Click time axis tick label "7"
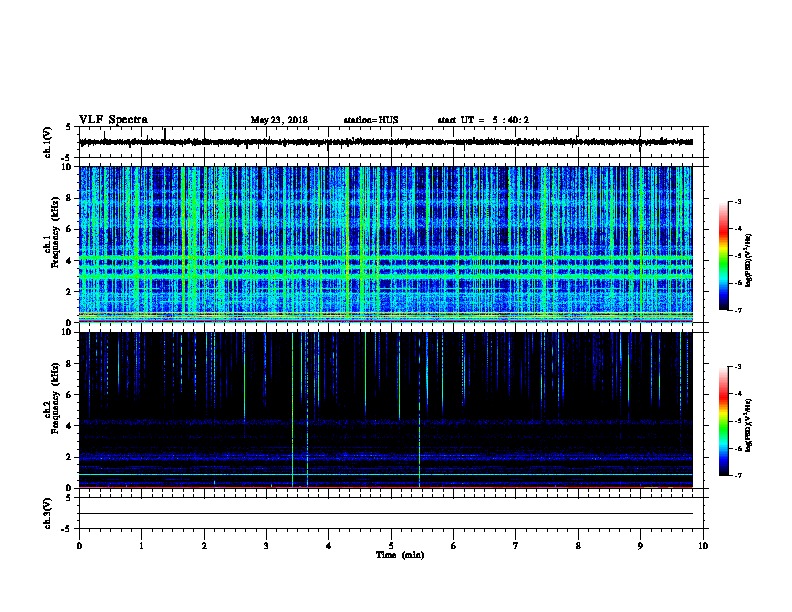This screenshot has height=612, width=792. 516,546
